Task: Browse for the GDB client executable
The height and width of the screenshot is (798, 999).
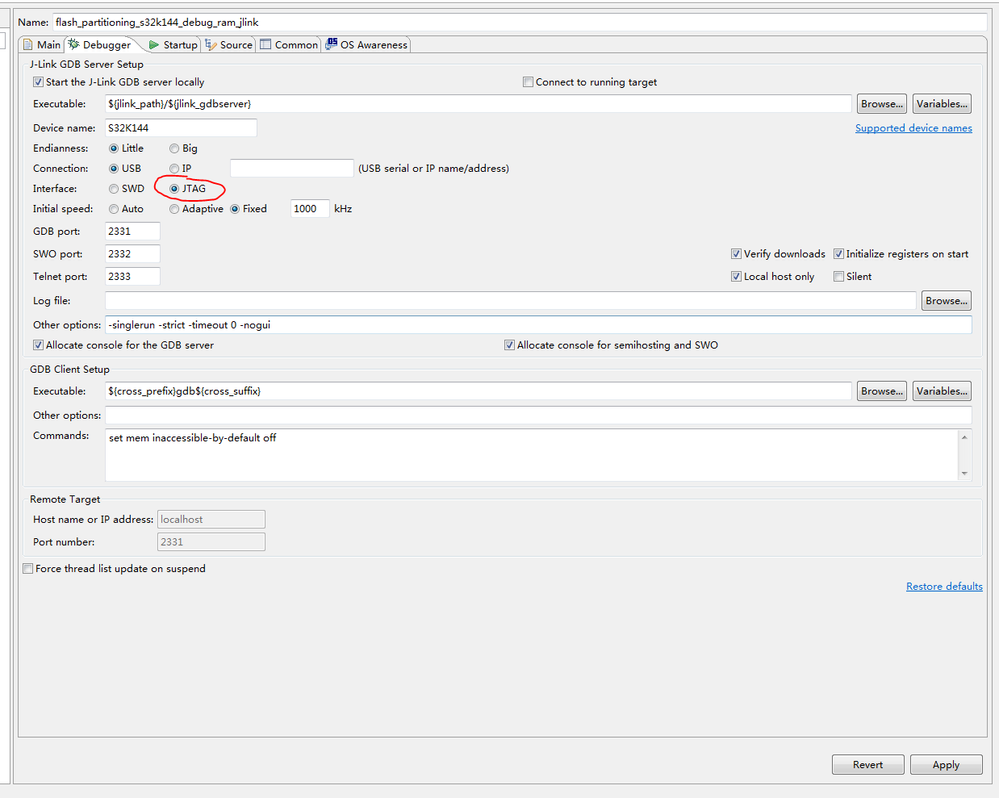Action: 882,391
